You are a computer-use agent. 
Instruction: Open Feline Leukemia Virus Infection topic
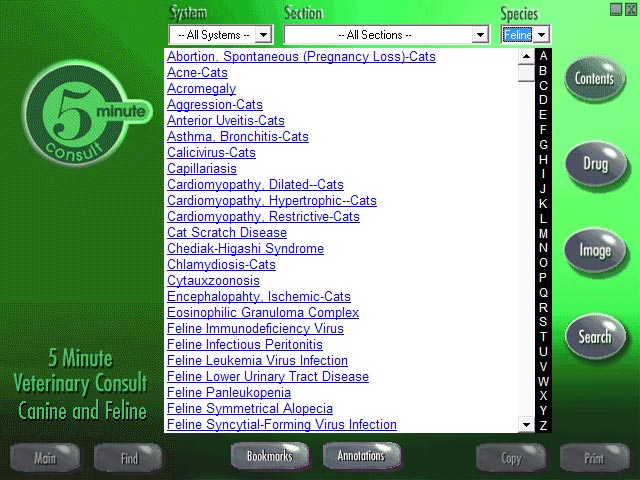(x=257, y=360)
